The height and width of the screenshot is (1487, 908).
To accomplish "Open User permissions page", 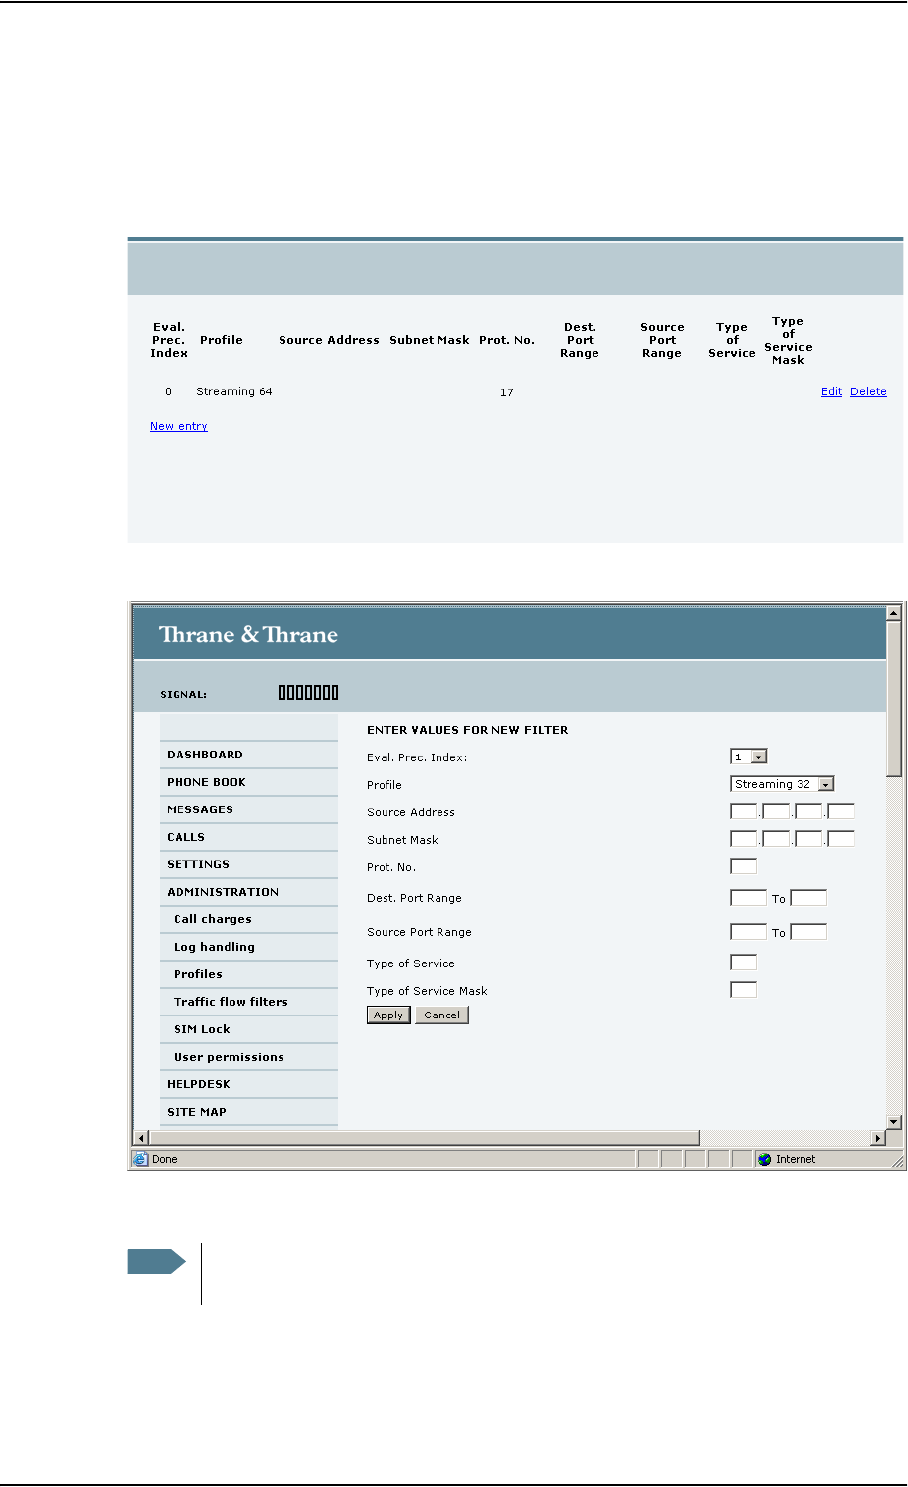I will click(249, 1057).
